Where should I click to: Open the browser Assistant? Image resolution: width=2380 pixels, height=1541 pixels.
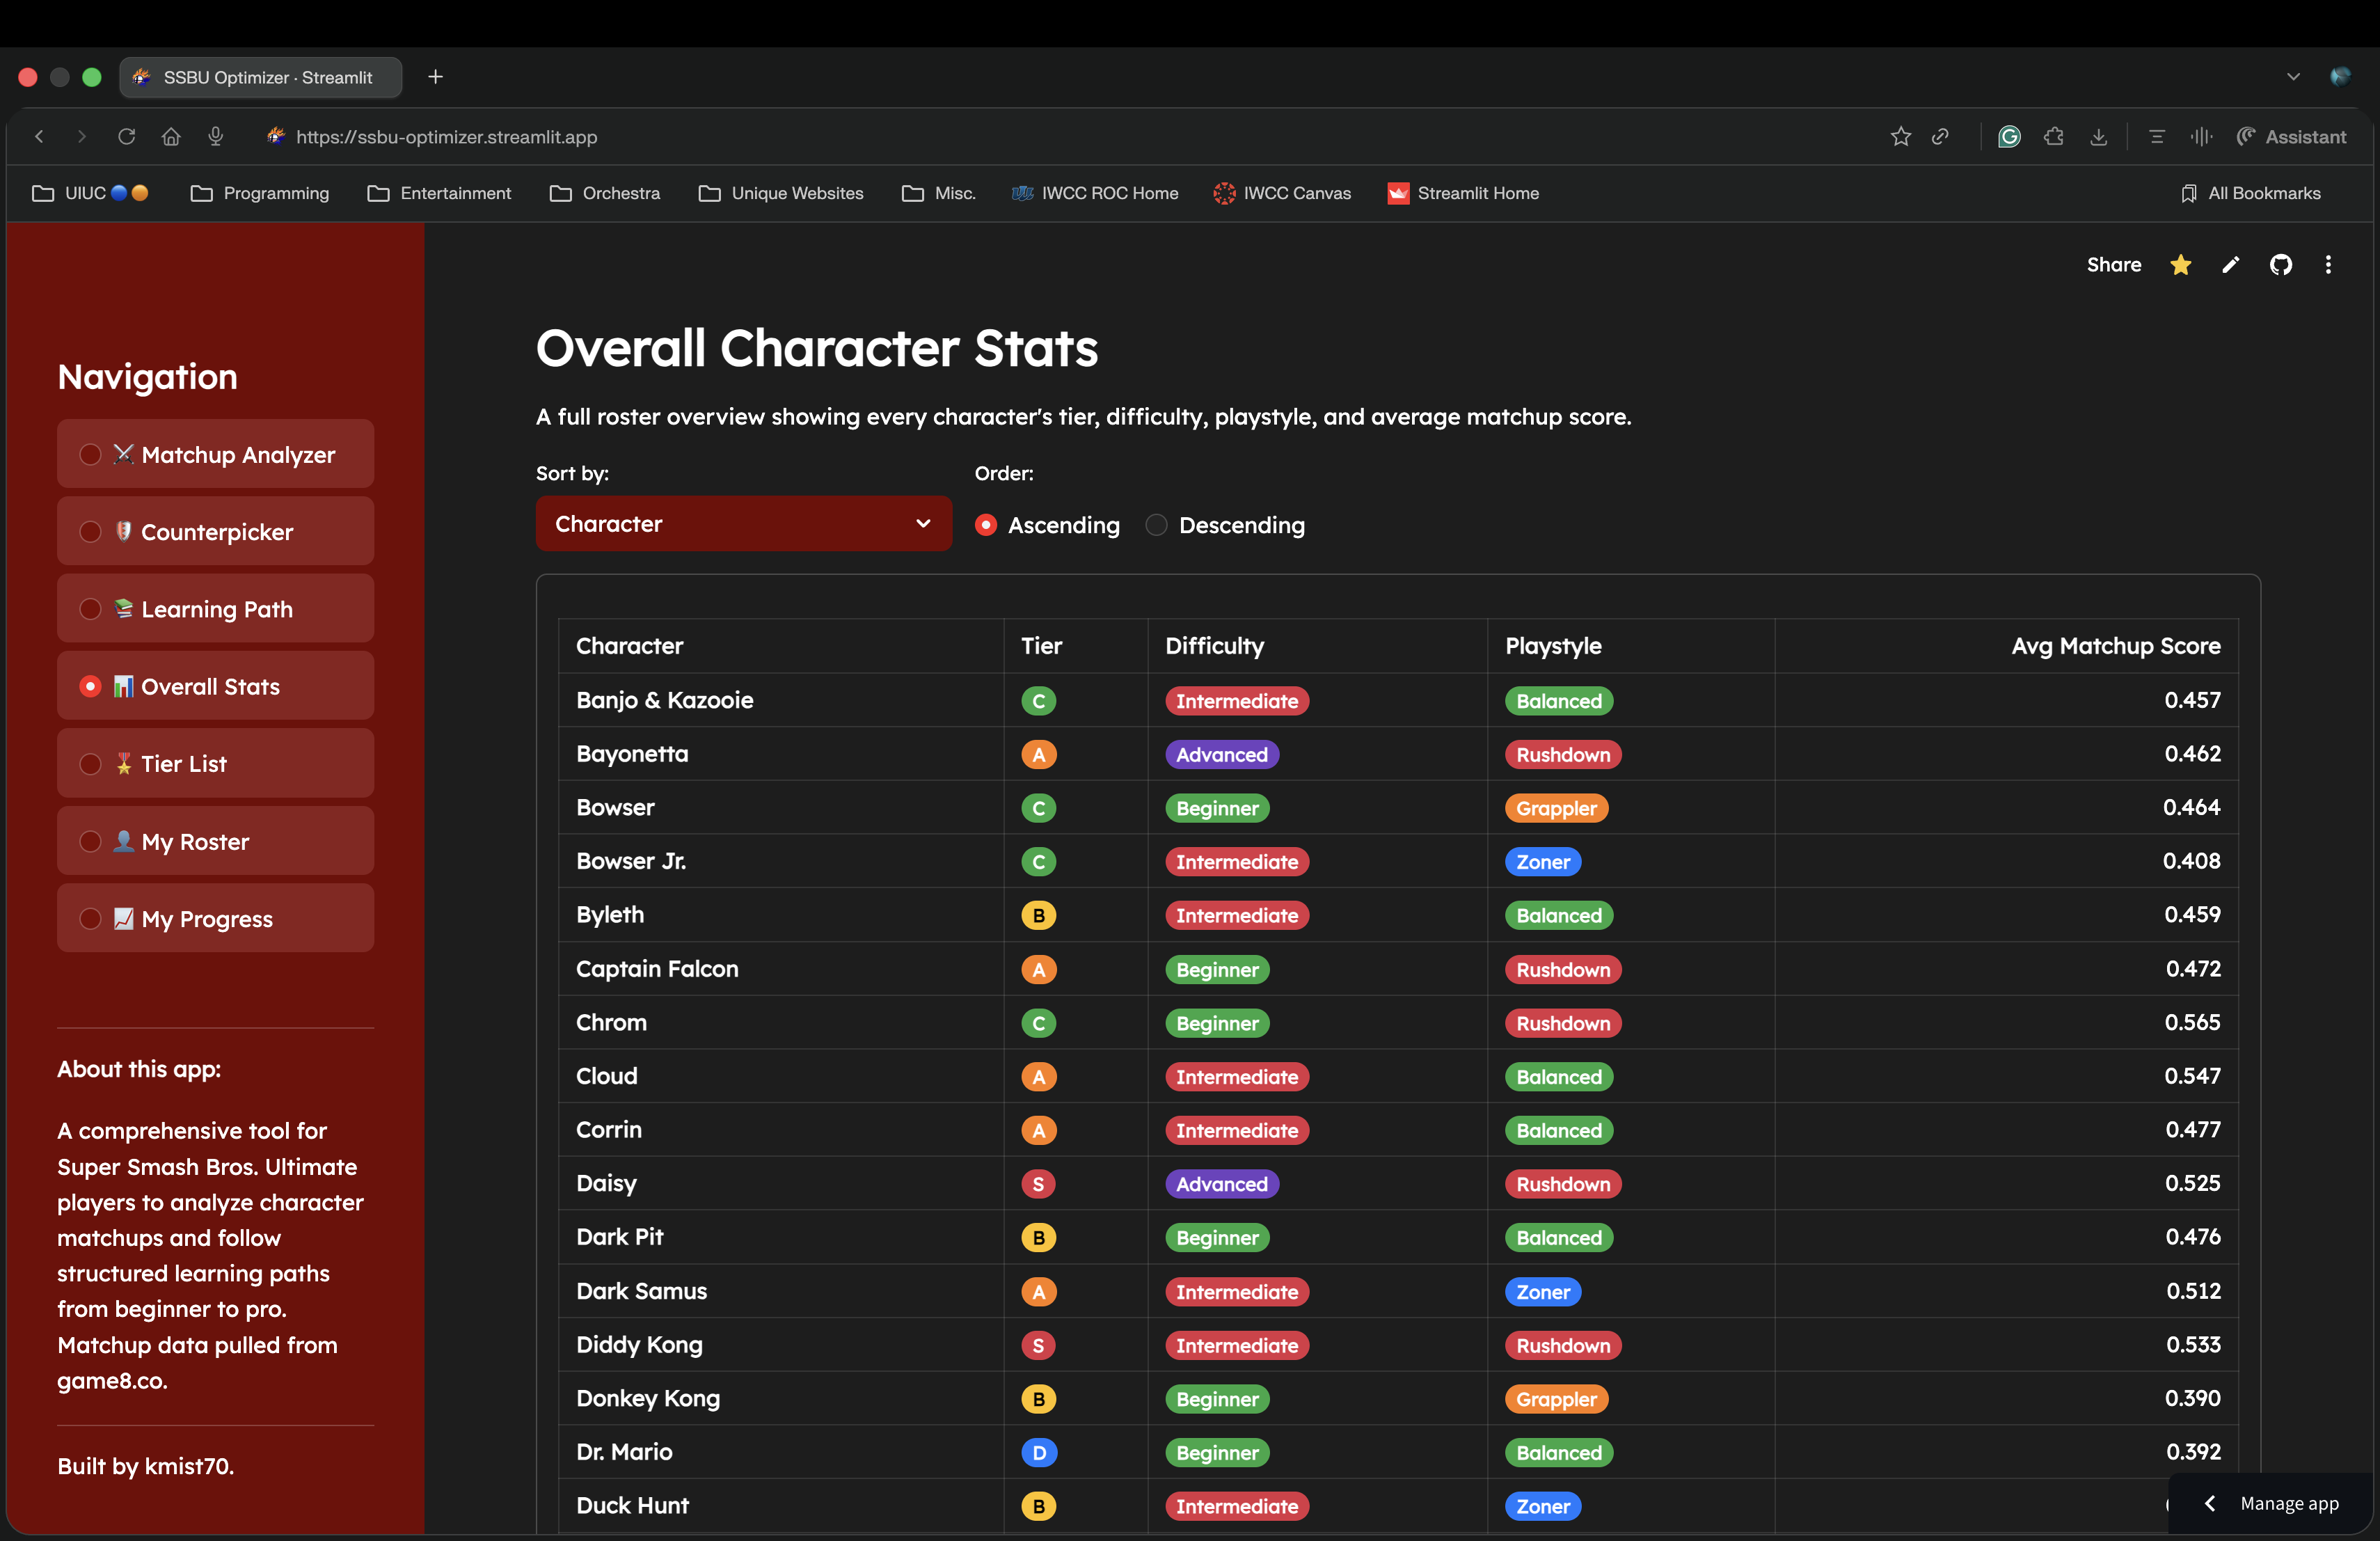point(2291,137)
